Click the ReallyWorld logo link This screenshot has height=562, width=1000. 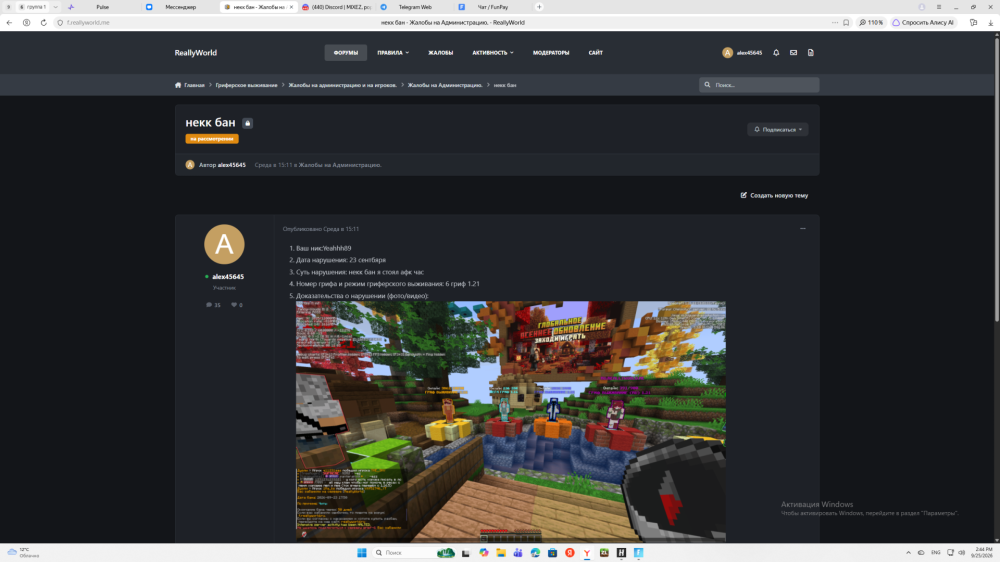pyautogui.click(x=196, y=53)
